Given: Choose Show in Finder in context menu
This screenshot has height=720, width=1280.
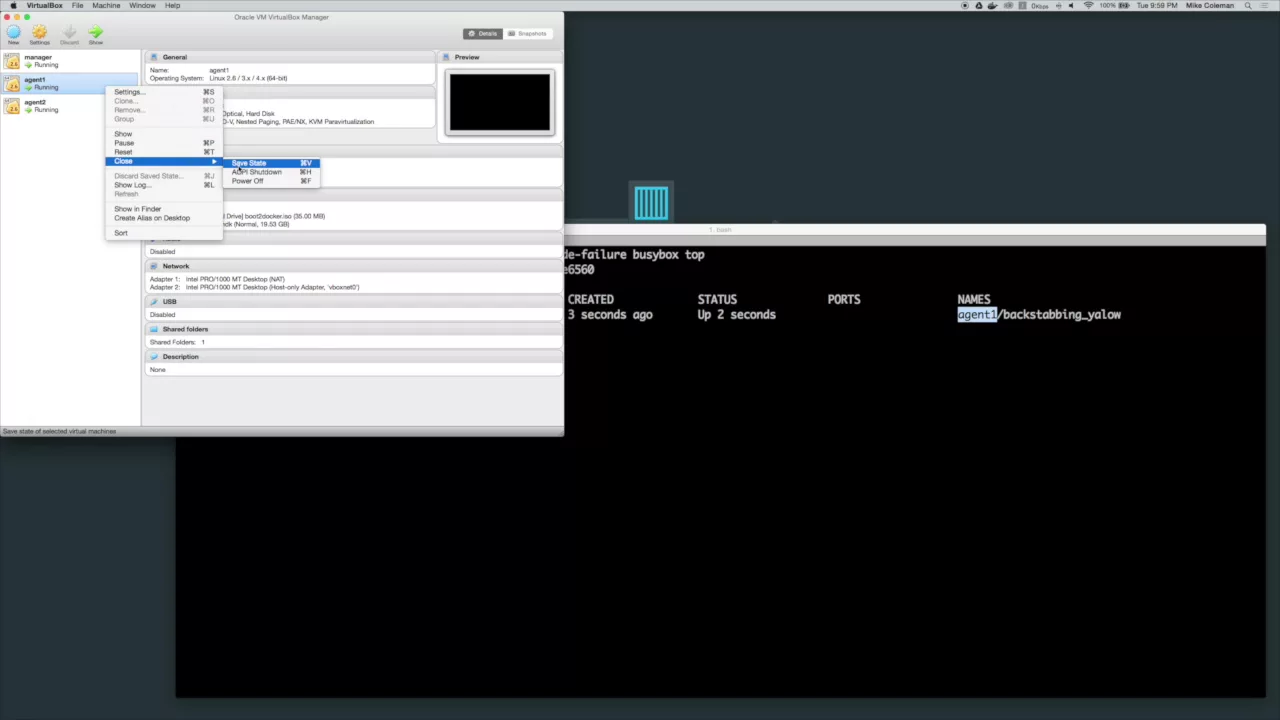Looking at the screenshot, I should [163, 209].
